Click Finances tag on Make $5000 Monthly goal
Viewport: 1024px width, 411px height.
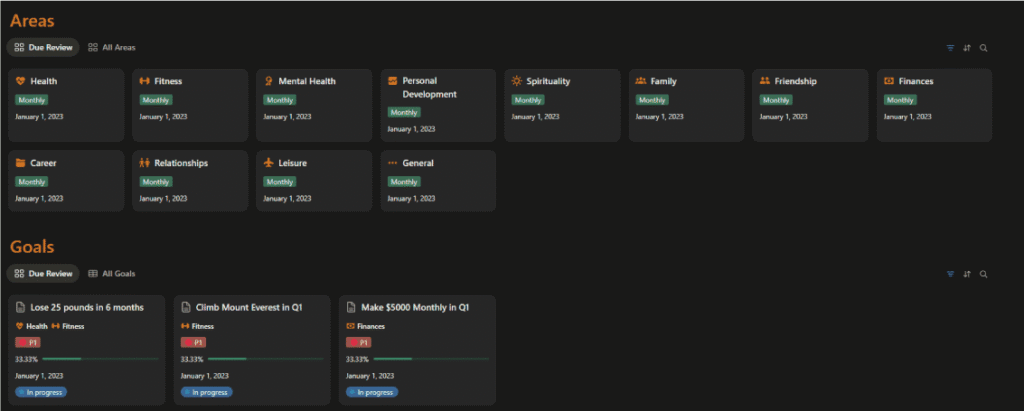(366, 326)
